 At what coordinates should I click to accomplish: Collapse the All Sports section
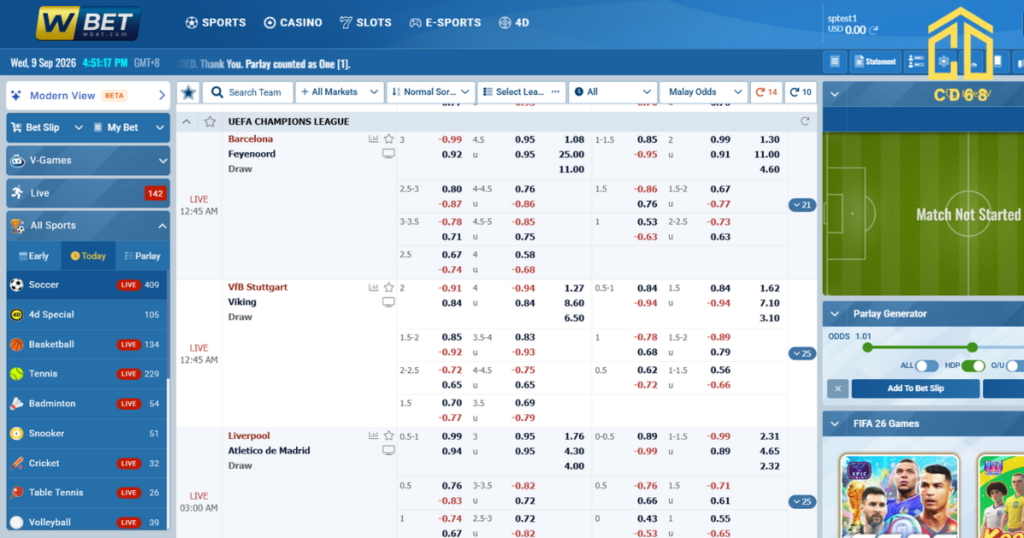click(x=88, y=226)
